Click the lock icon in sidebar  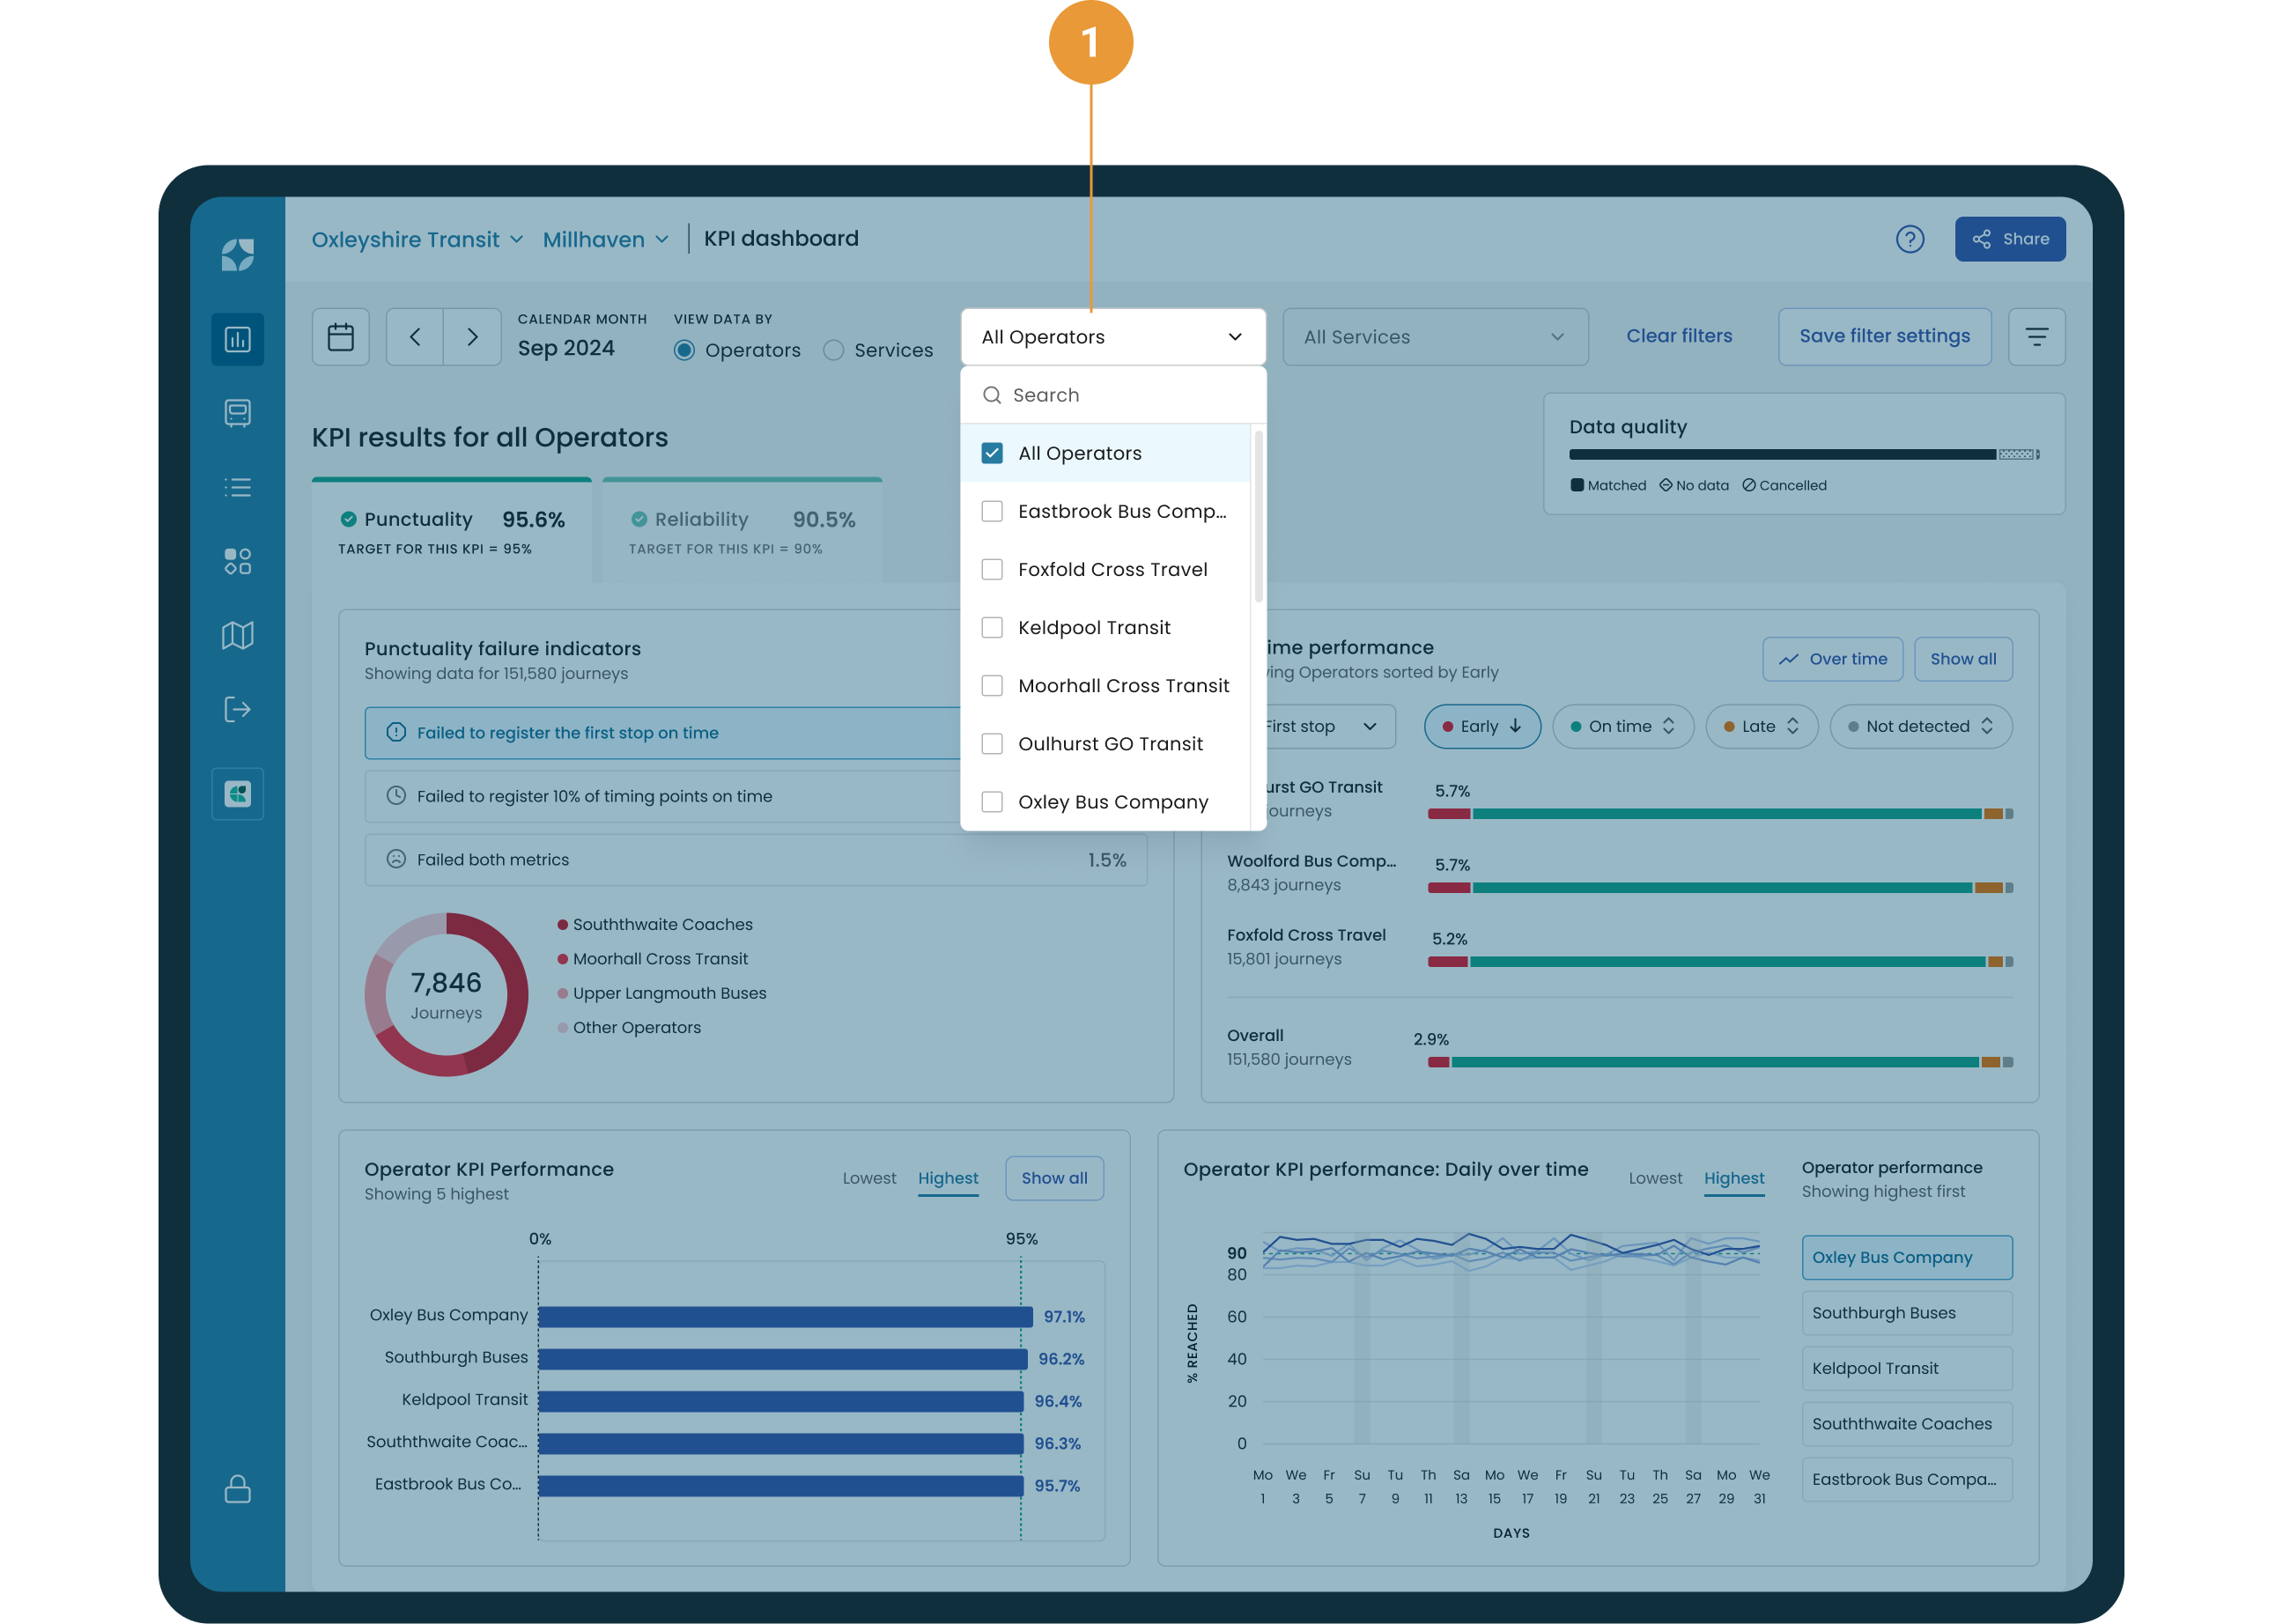click(x=237, y=1489)
